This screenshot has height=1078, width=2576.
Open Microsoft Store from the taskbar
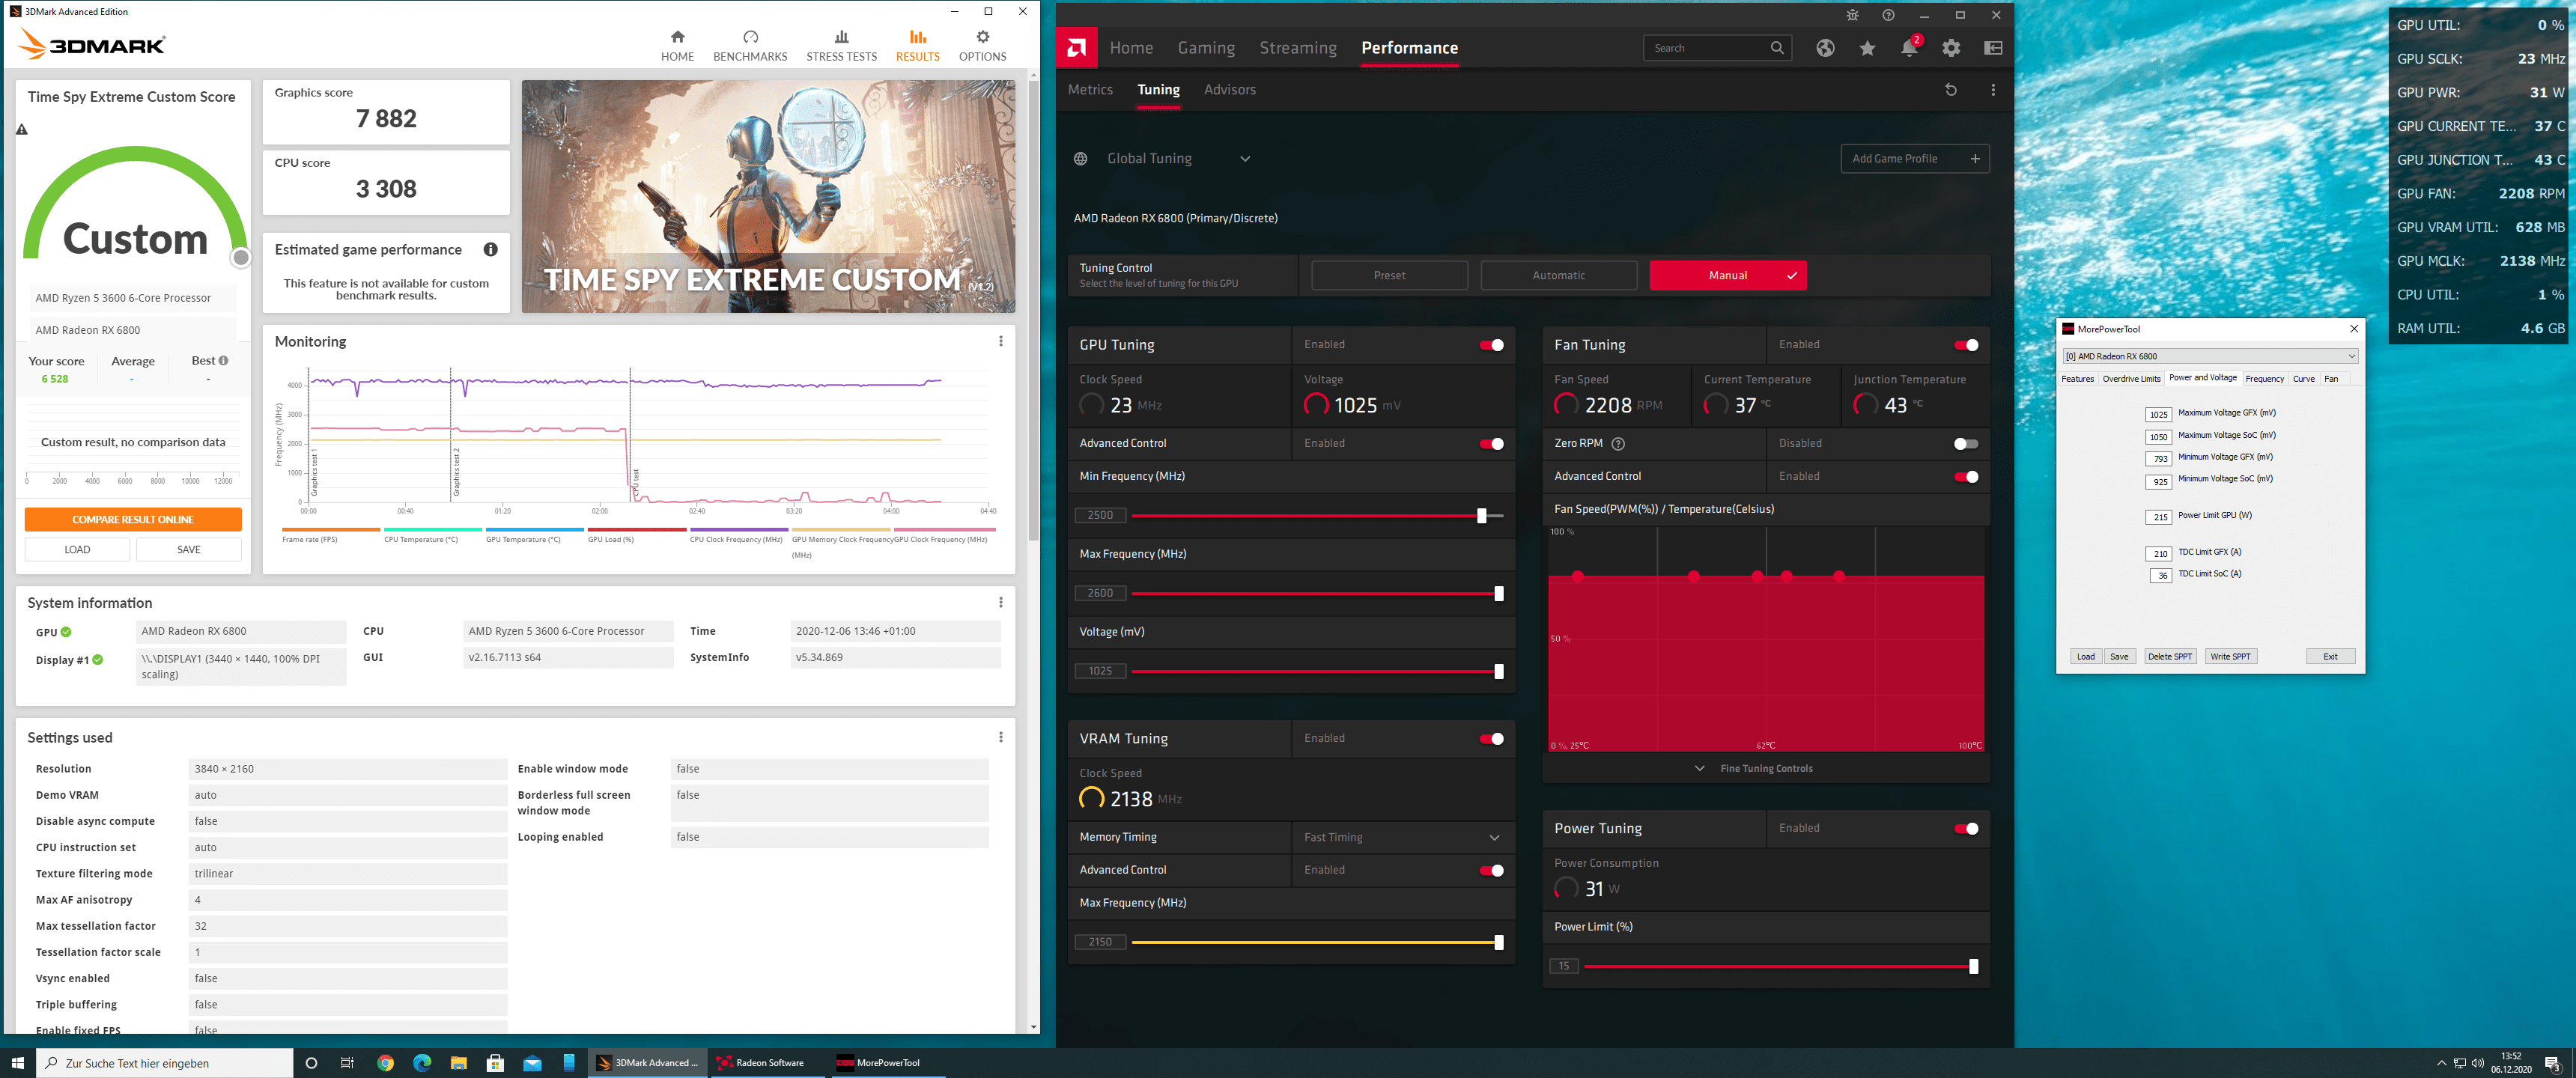click(495, 1062)
